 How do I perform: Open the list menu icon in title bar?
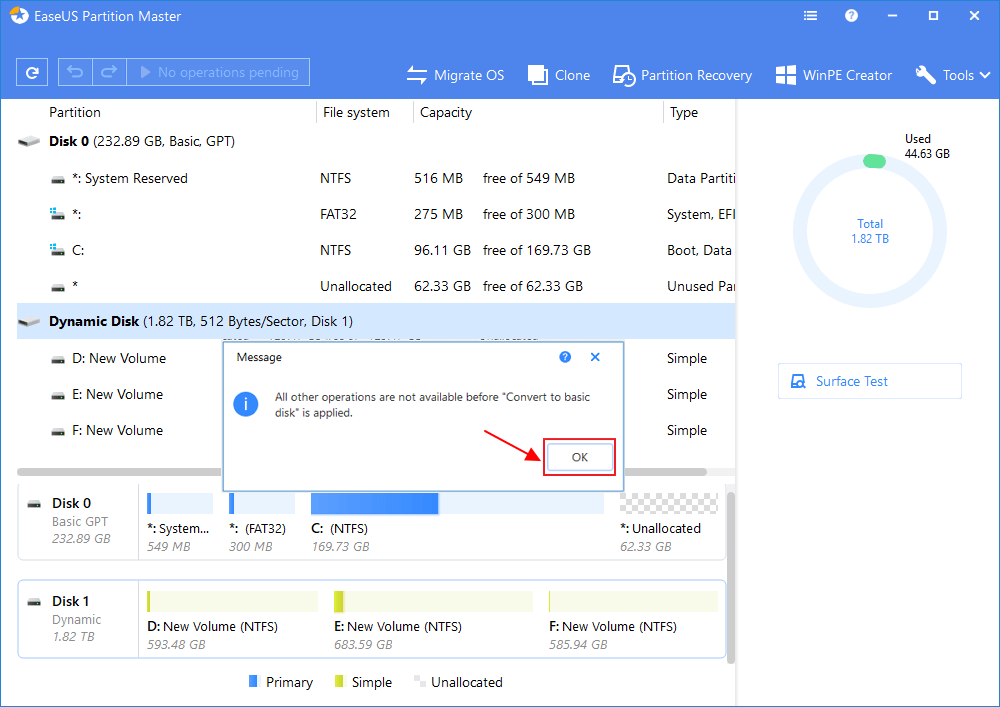[x=811, y=16]
